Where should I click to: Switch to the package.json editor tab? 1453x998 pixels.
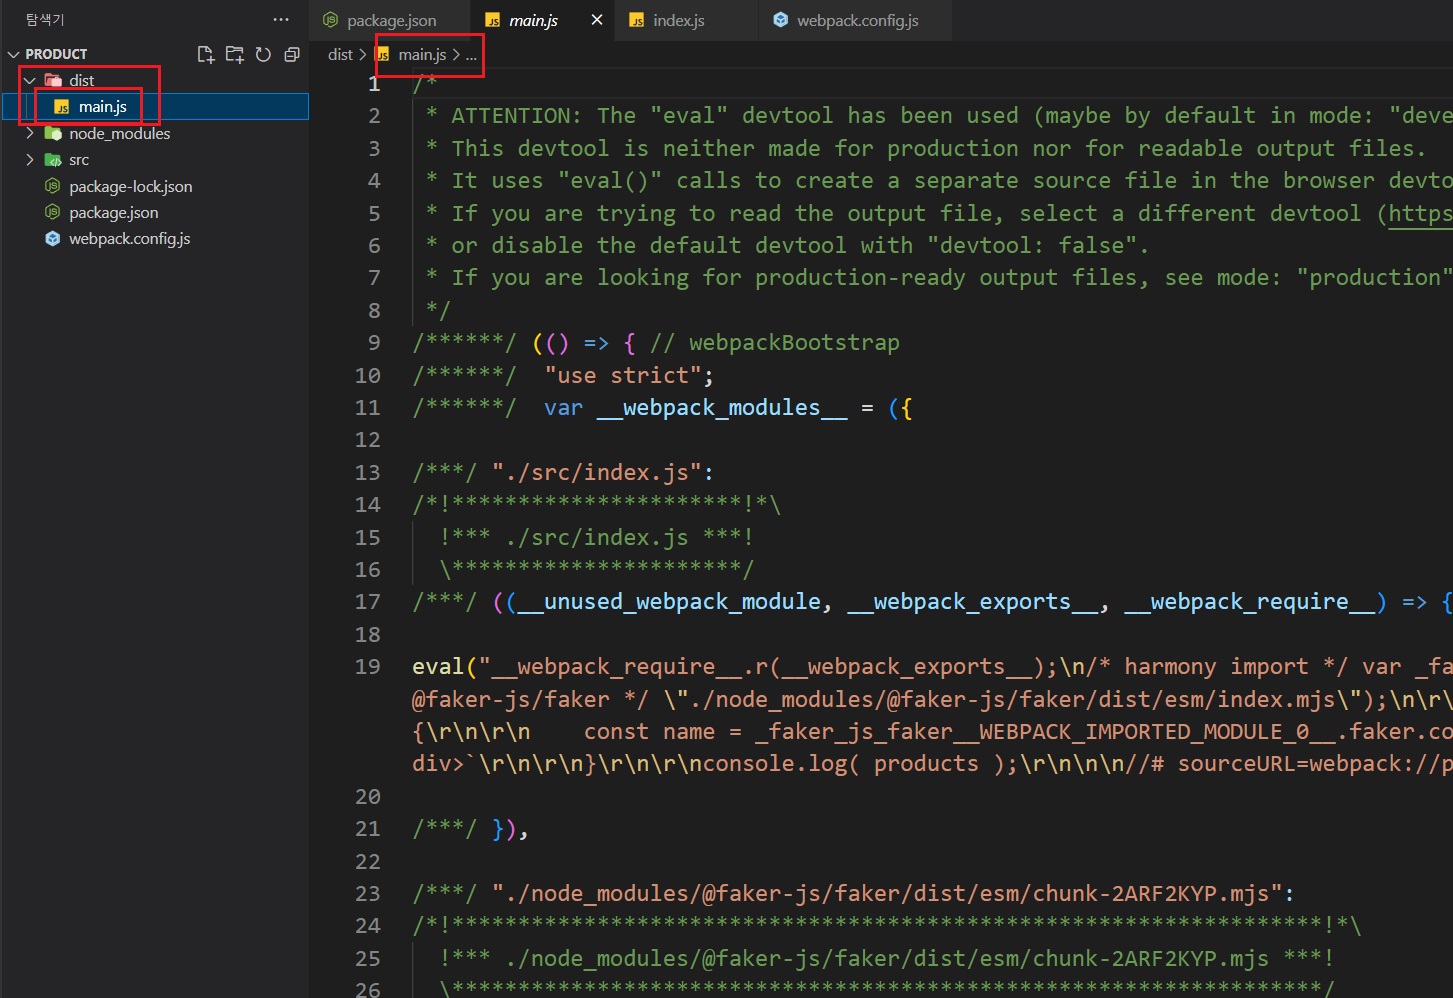click(391, 20)
